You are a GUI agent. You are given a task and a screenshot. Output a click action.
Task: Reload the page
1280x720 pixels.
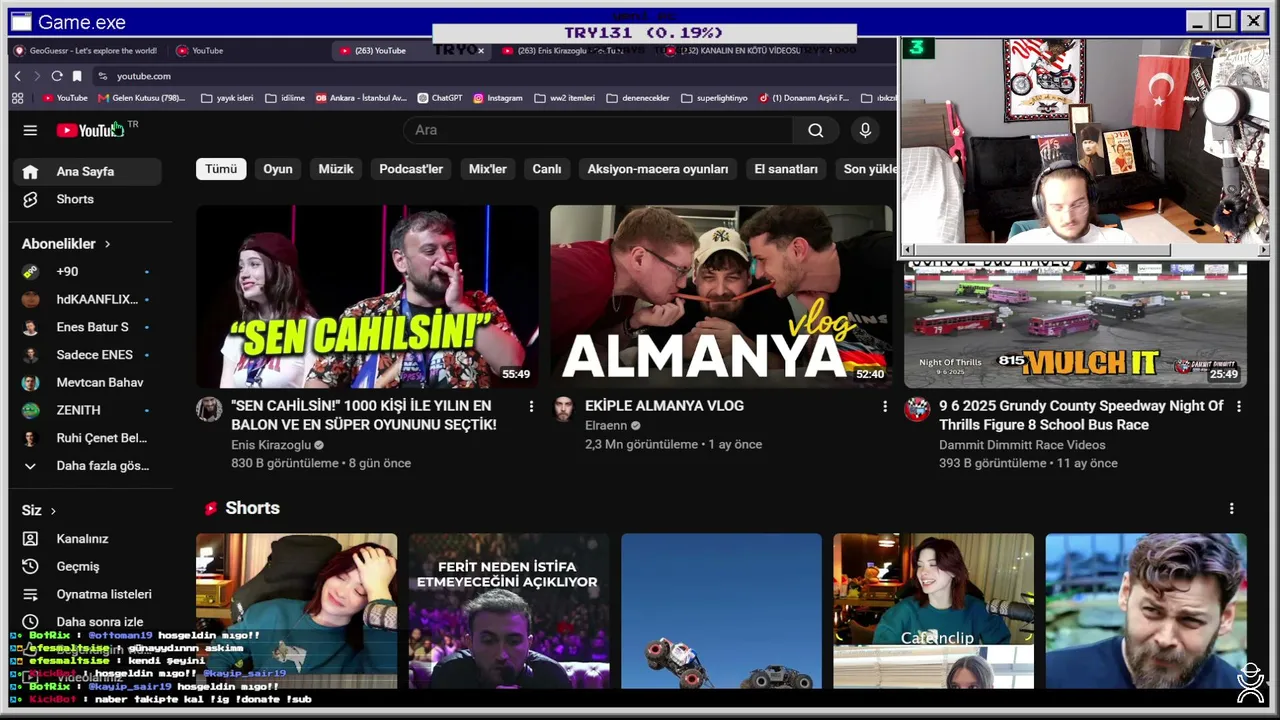(x=57, y=76)
